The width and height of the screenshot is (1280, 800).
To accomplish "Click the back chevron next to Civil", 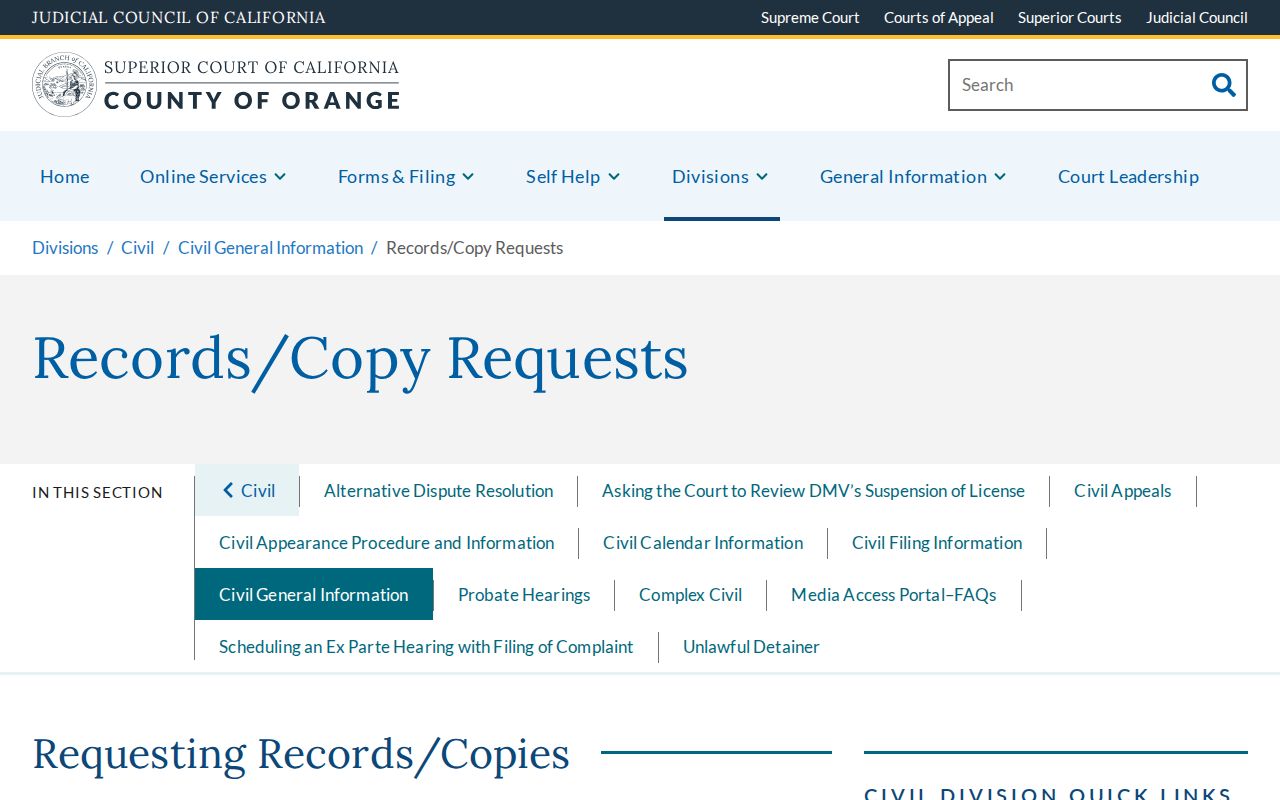I will (x=228, y=490).
